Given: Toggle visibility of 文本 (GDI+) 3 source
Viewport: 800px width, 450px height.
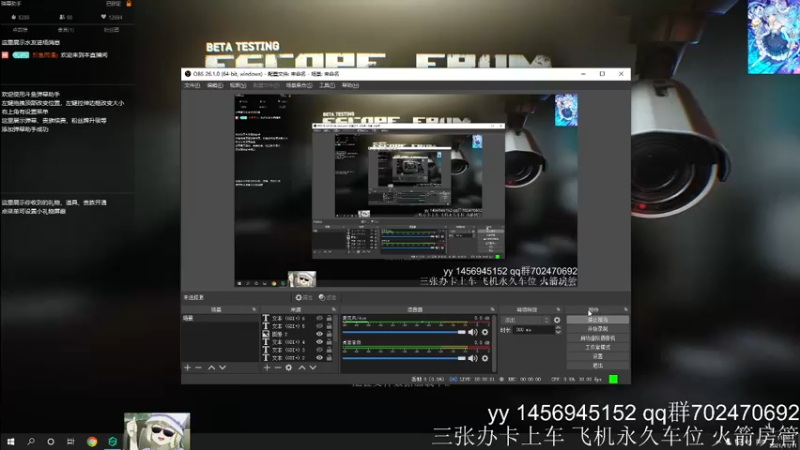Looking at the screenshot, I should point(319,350).
